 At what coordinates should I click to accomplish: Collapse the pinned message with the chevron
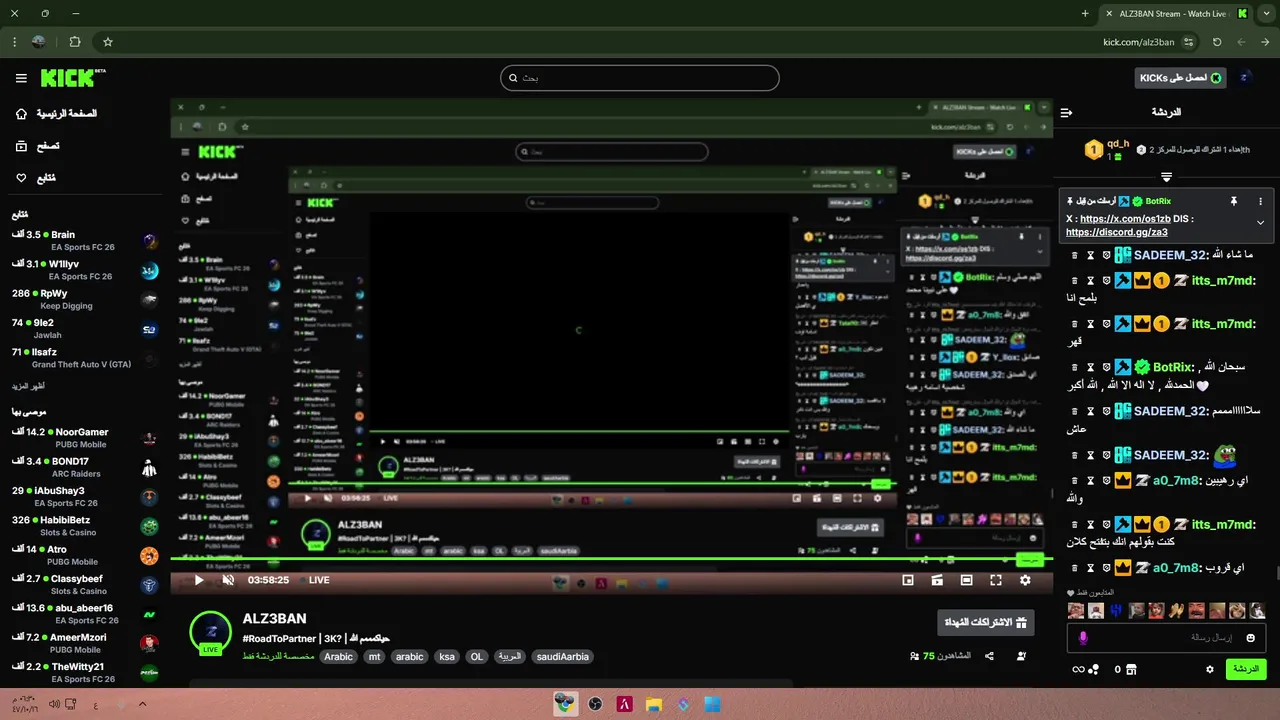[x=1260, y=223]
